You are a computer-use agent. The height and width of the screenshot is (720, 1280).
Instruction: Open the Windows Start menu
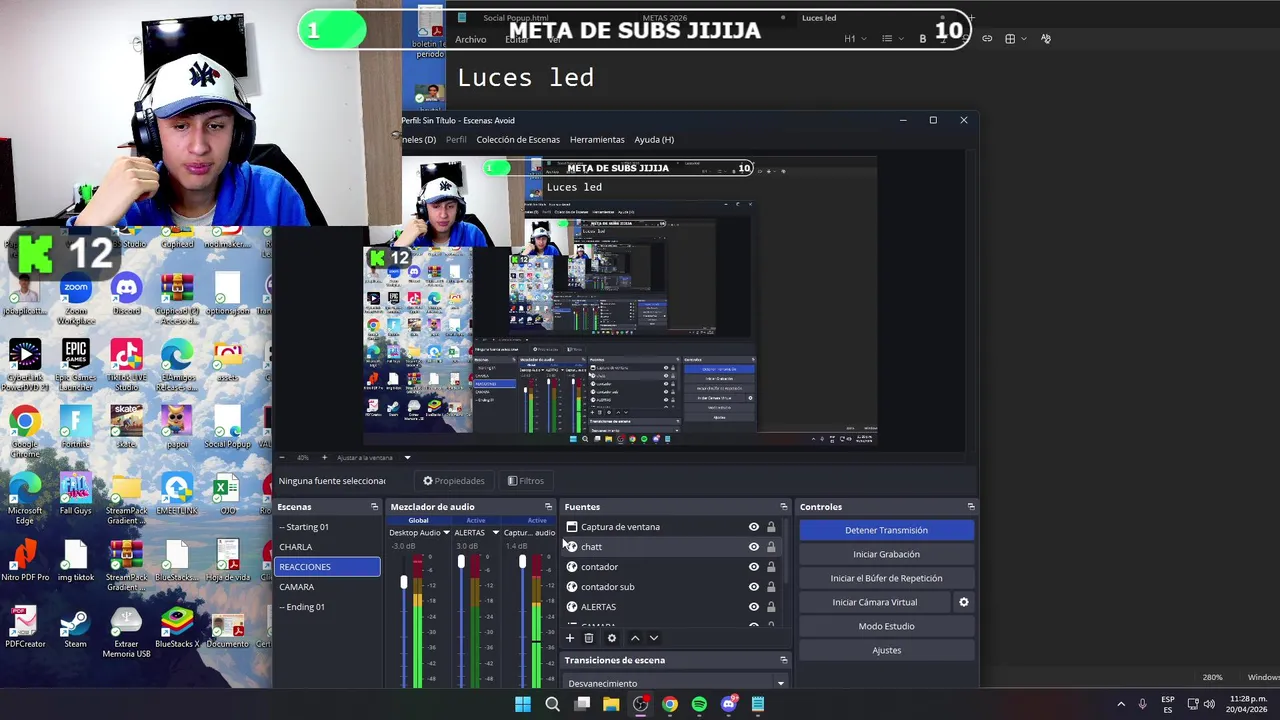point(523,704)
